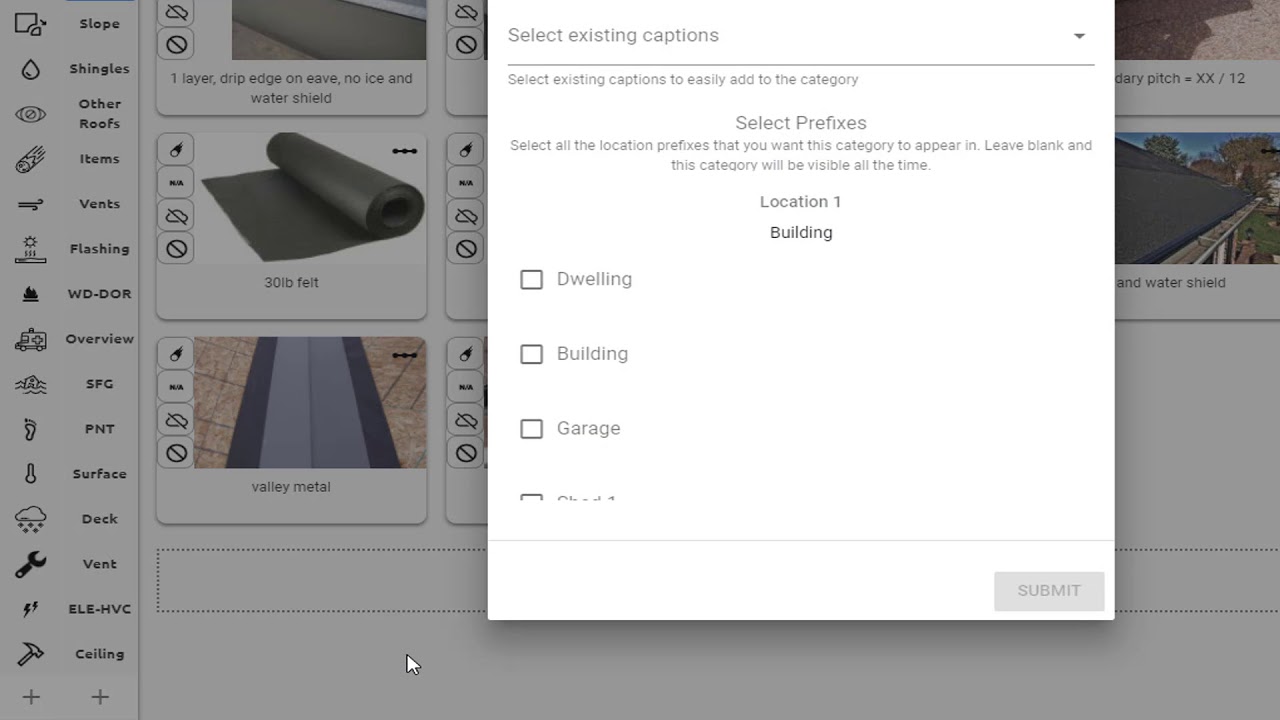
Task: Click the left plus icon at sidebar bottom
Action: pos(31,697)
